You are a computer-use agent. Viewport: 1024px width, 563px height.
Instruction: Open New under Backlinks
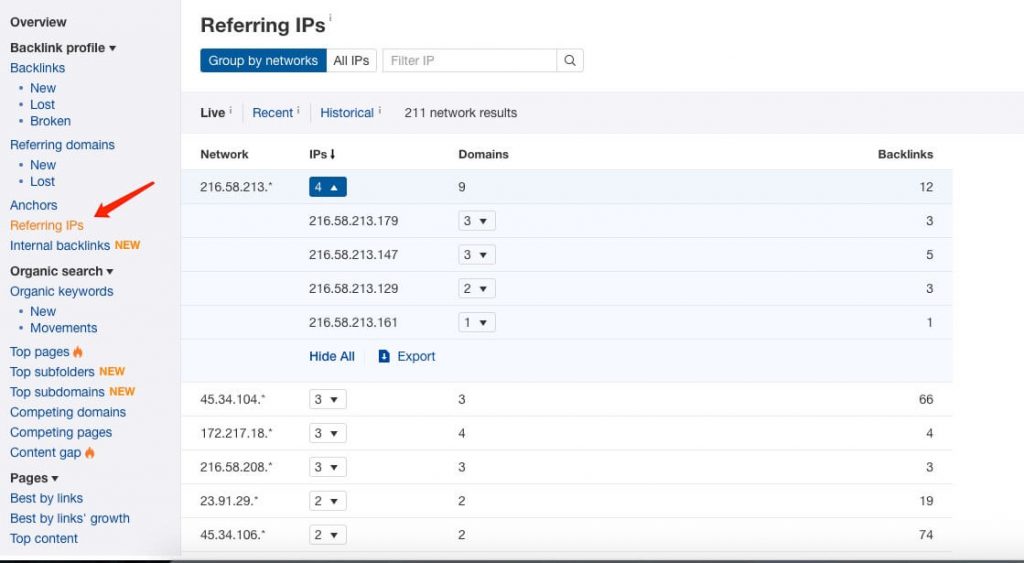[x=42, y=88]
